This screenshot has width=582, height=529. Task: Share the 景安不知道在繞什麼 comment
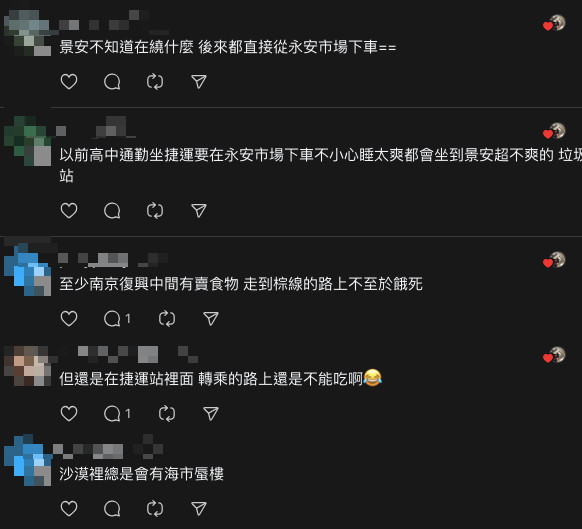199,82
